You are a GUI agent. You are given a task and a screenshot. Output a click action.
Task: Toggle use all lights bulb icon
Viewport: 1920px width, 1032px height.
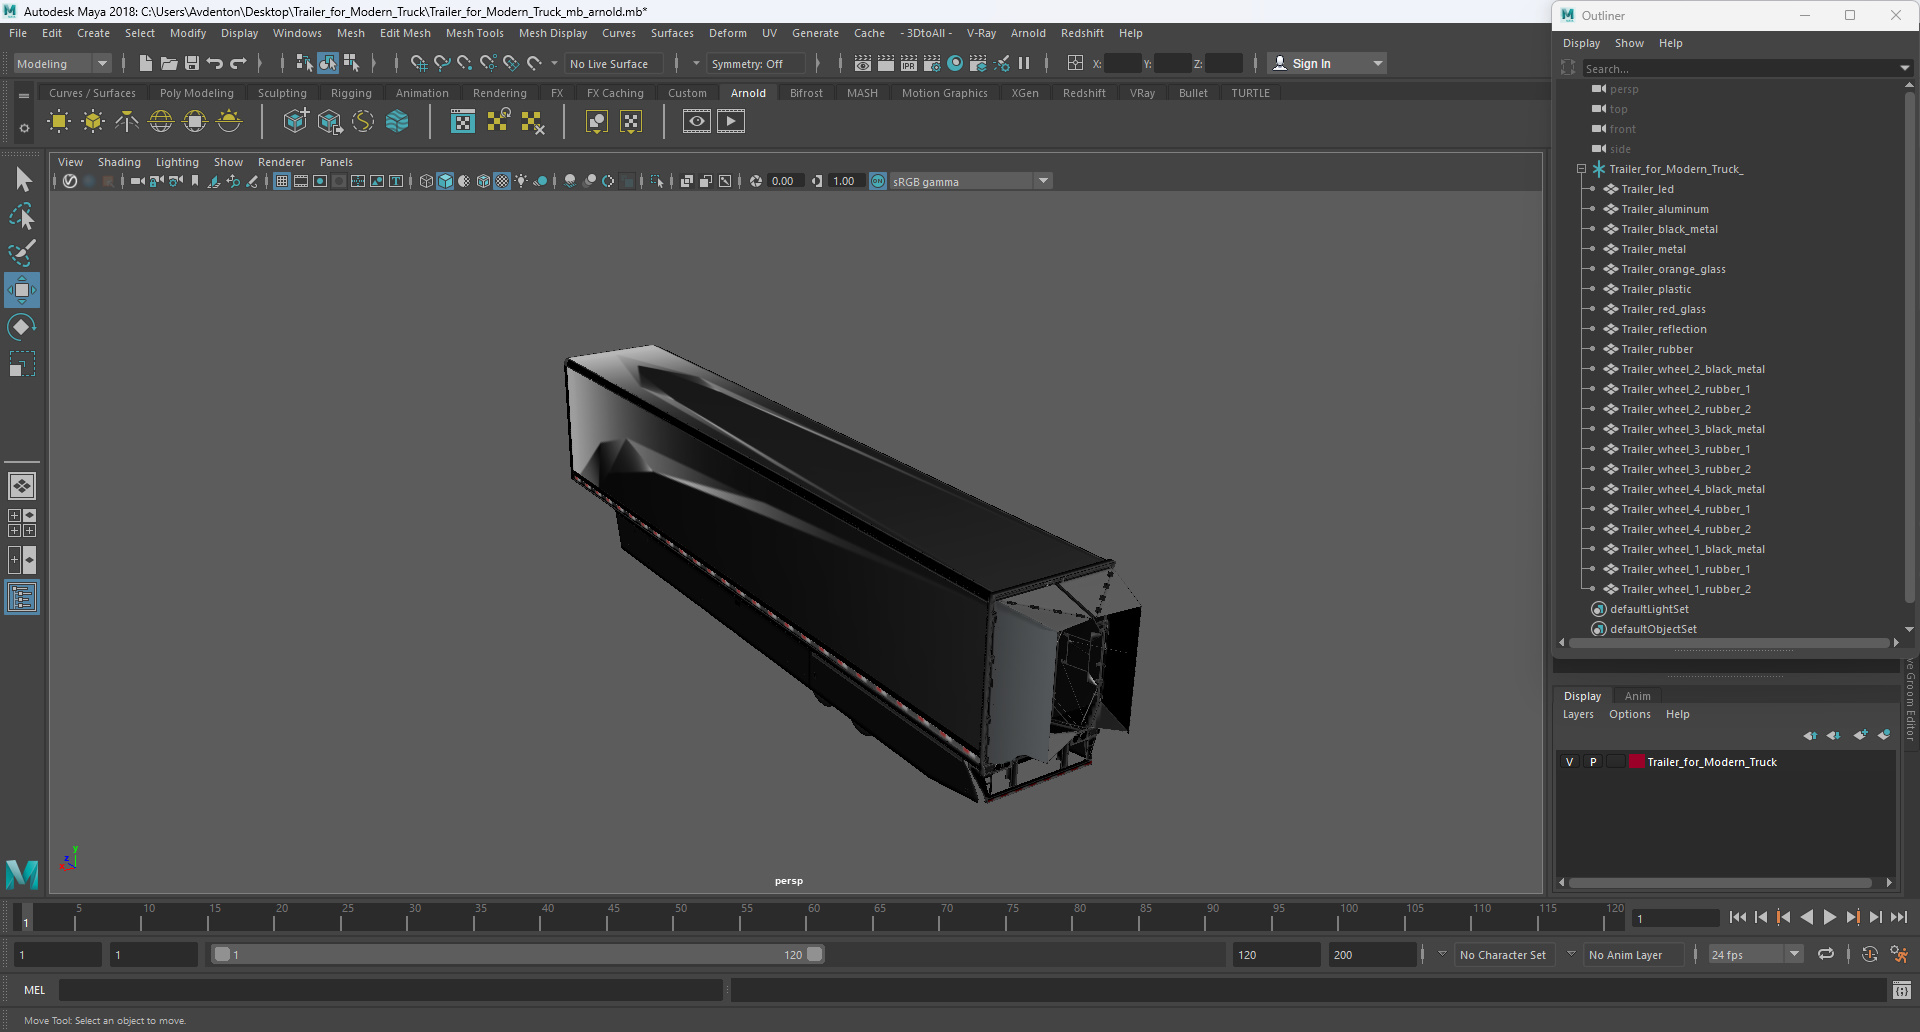click(x=521, y=181)
